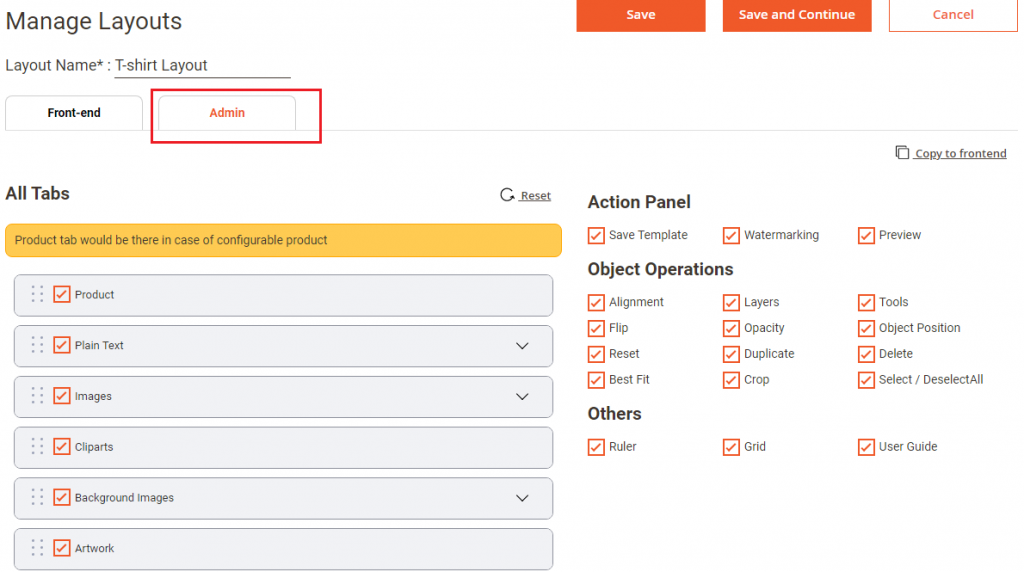Click the drag handle next to Cliparts

click(37, 446)
